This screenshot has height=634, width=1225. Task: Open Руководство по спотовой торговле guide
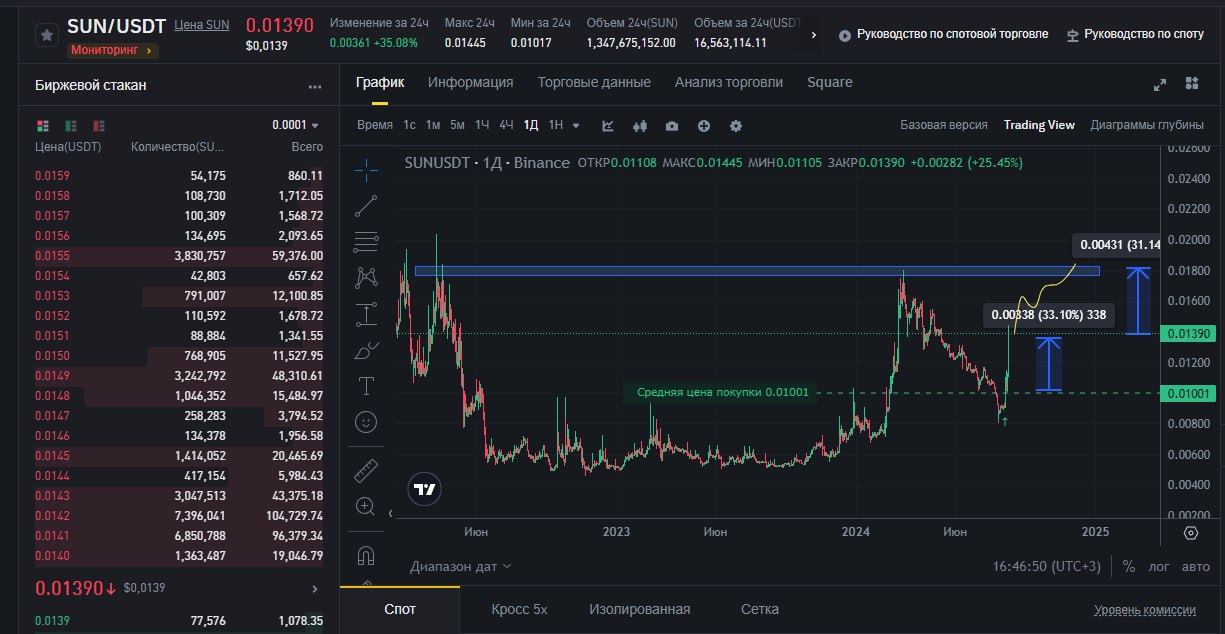click(943, 34)
